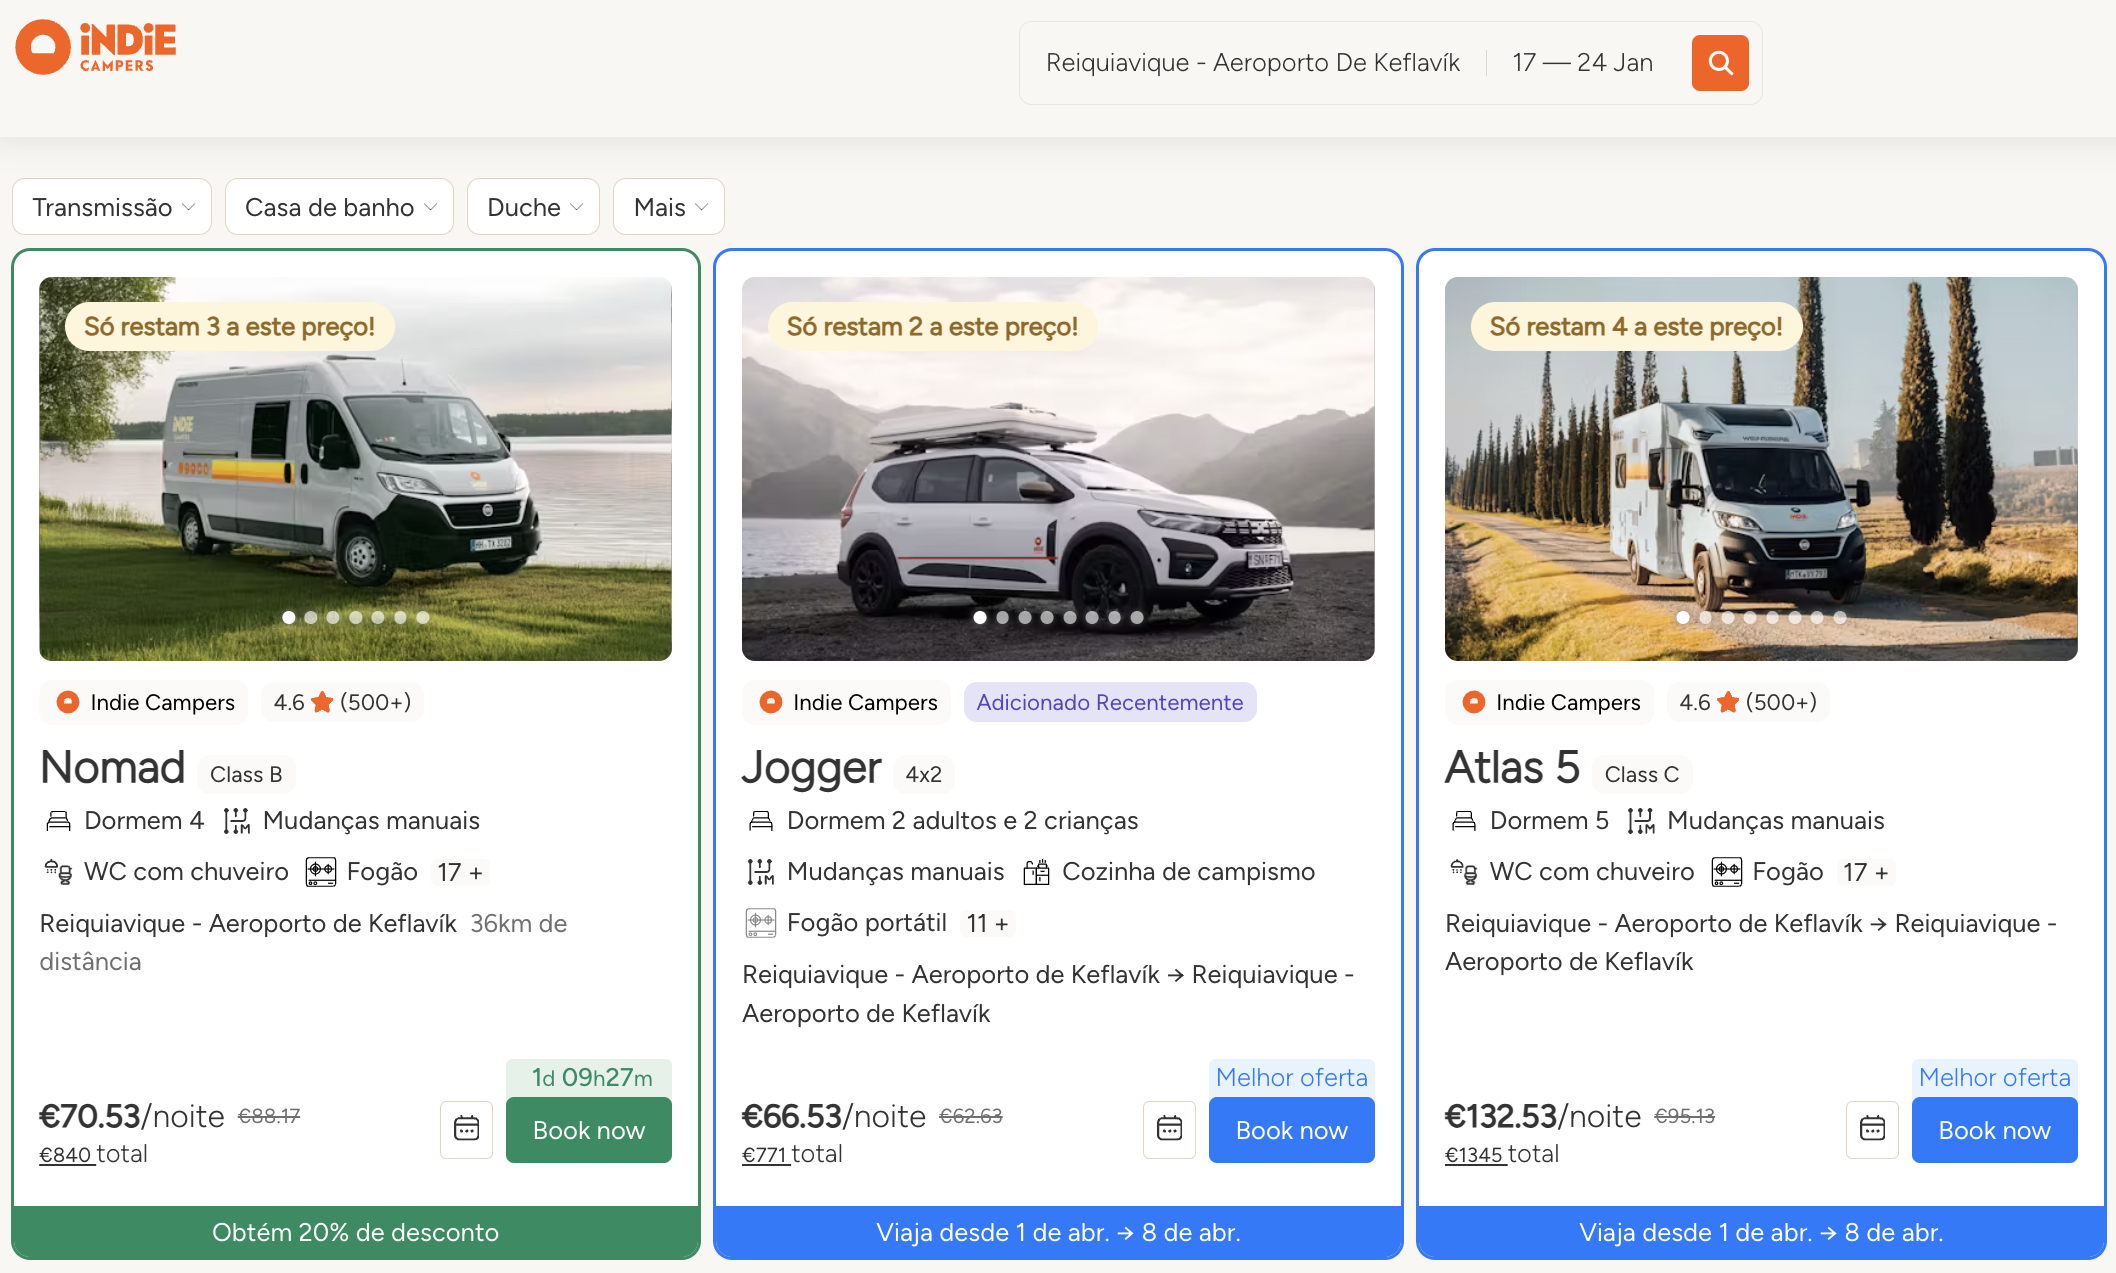
Task: Open calendar icon on Jogger card
Action: click(1169, 1129)
